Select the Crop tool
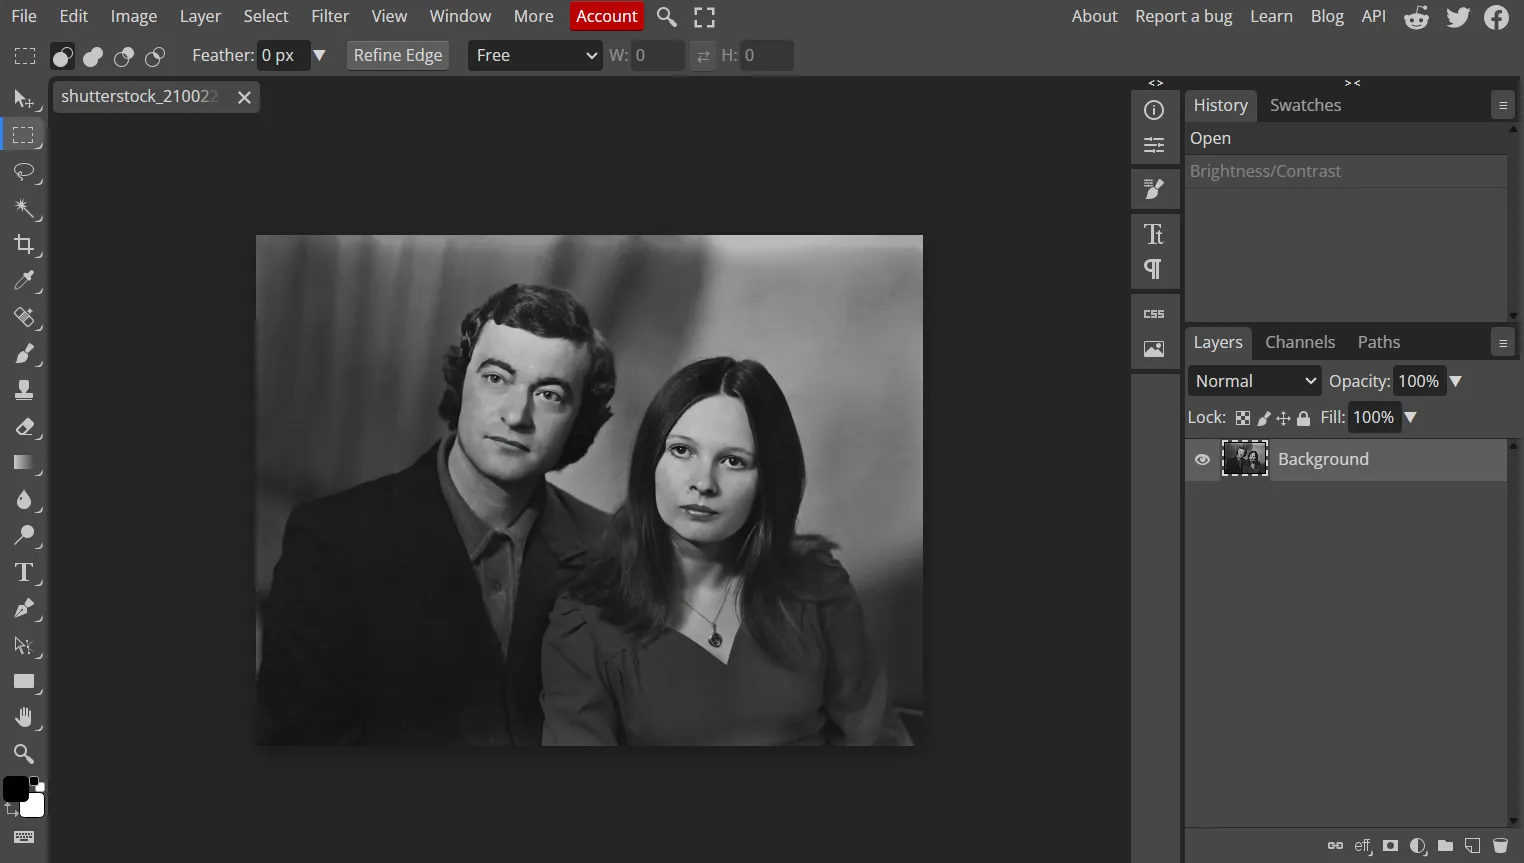 [25, 245]
